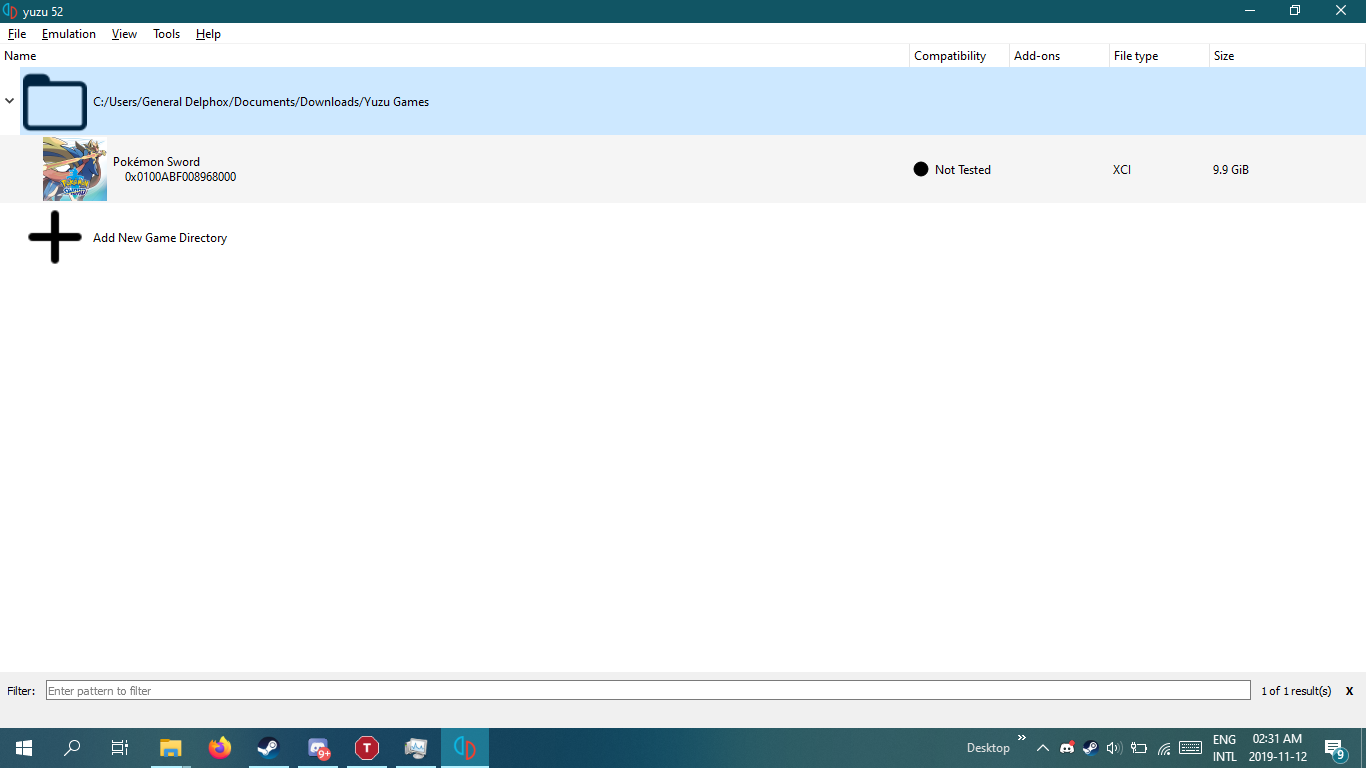Image resolution: width=1366 pixels, height=768 pixels.
Task: Sort by the Add-ons column header
Action: 1060,56
